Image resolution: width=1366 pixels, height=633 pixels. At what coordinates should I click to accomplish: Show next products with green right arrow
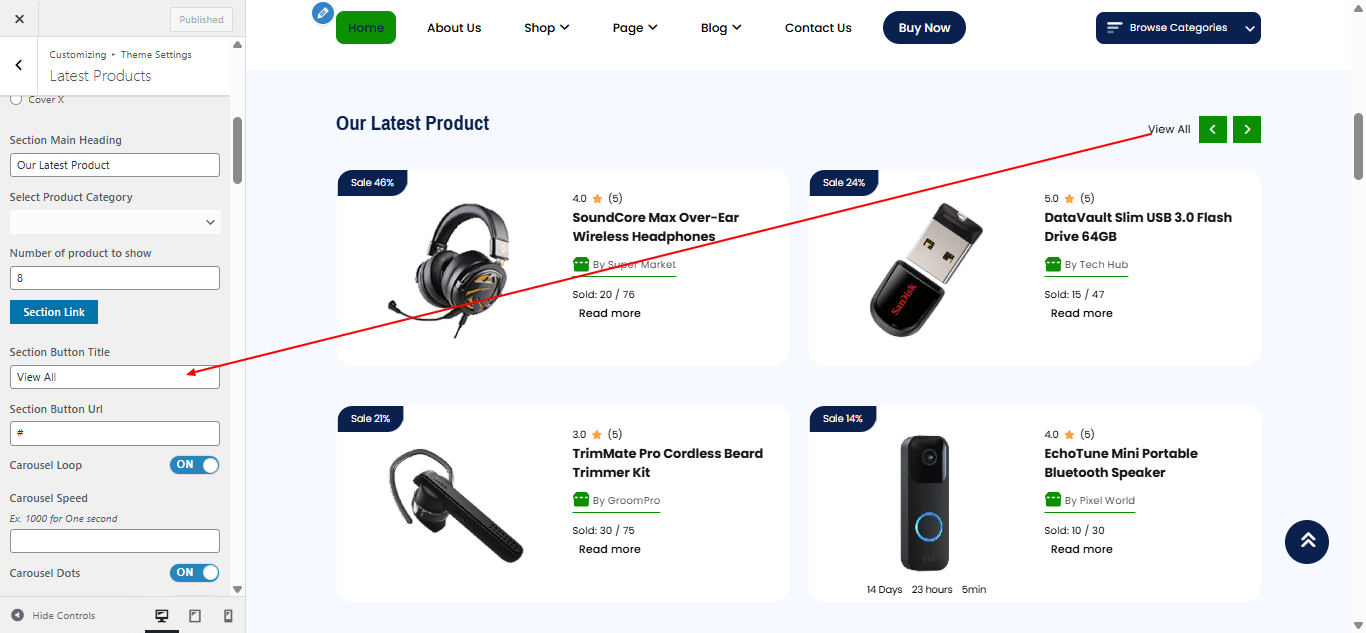click(1247, 129)
